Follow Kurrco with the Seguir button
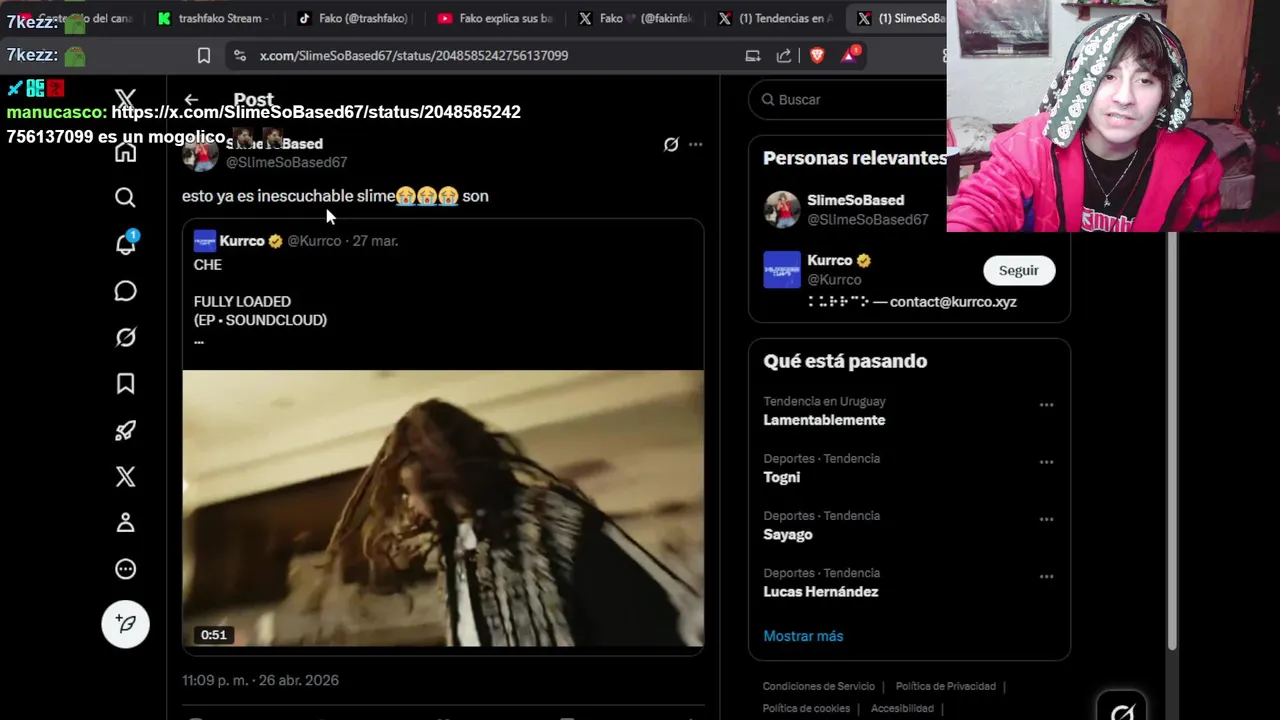Image resolution: width=1280 pixels, height=720 pixels. click(1019, 270)
